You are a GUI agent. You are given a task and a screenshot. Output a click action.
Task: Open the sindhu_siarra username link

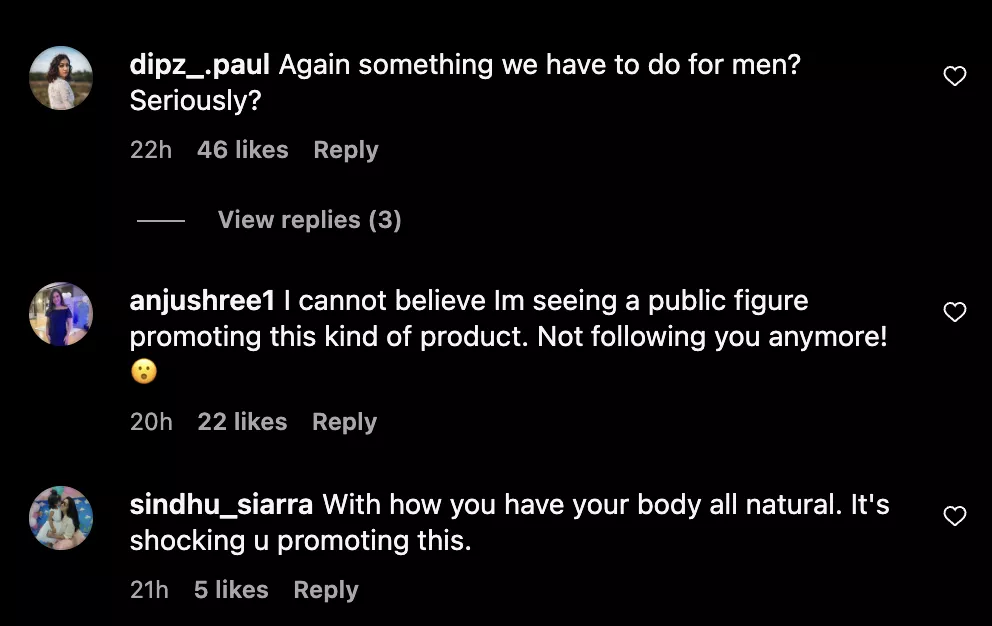point(221,505)
